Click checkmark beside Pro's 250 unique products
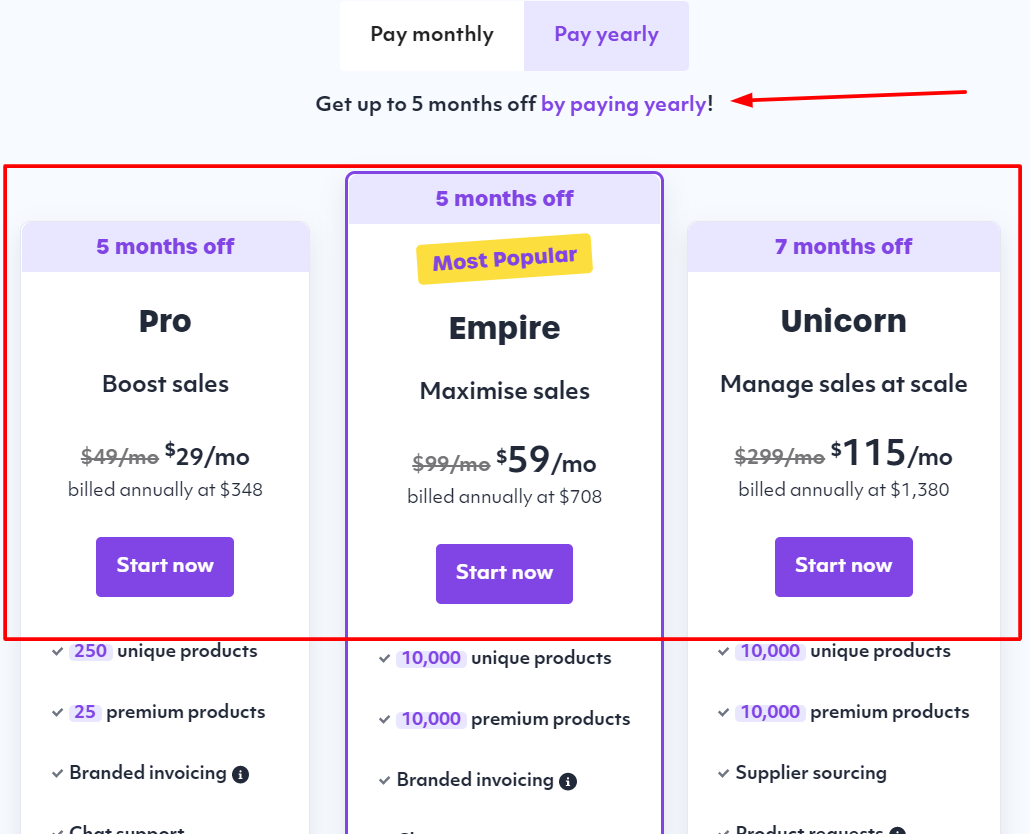Viewport: 1030px width, 834px height. (x=57, y=652)
